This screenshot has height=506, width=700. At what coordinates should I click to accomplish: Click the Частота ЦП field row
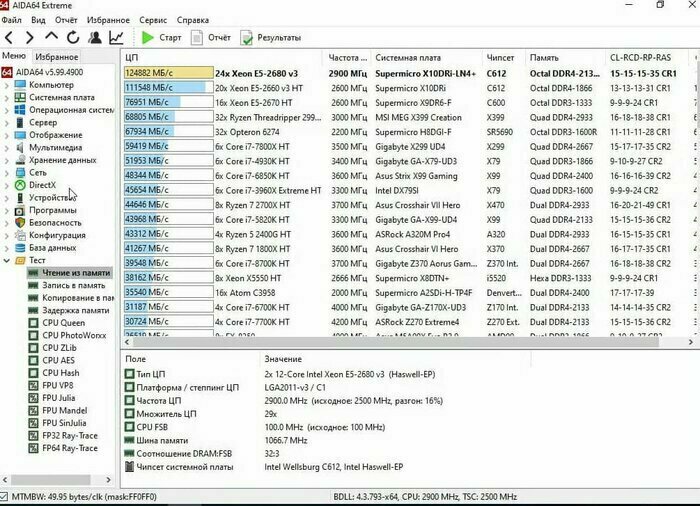click(x=286, y=401)
